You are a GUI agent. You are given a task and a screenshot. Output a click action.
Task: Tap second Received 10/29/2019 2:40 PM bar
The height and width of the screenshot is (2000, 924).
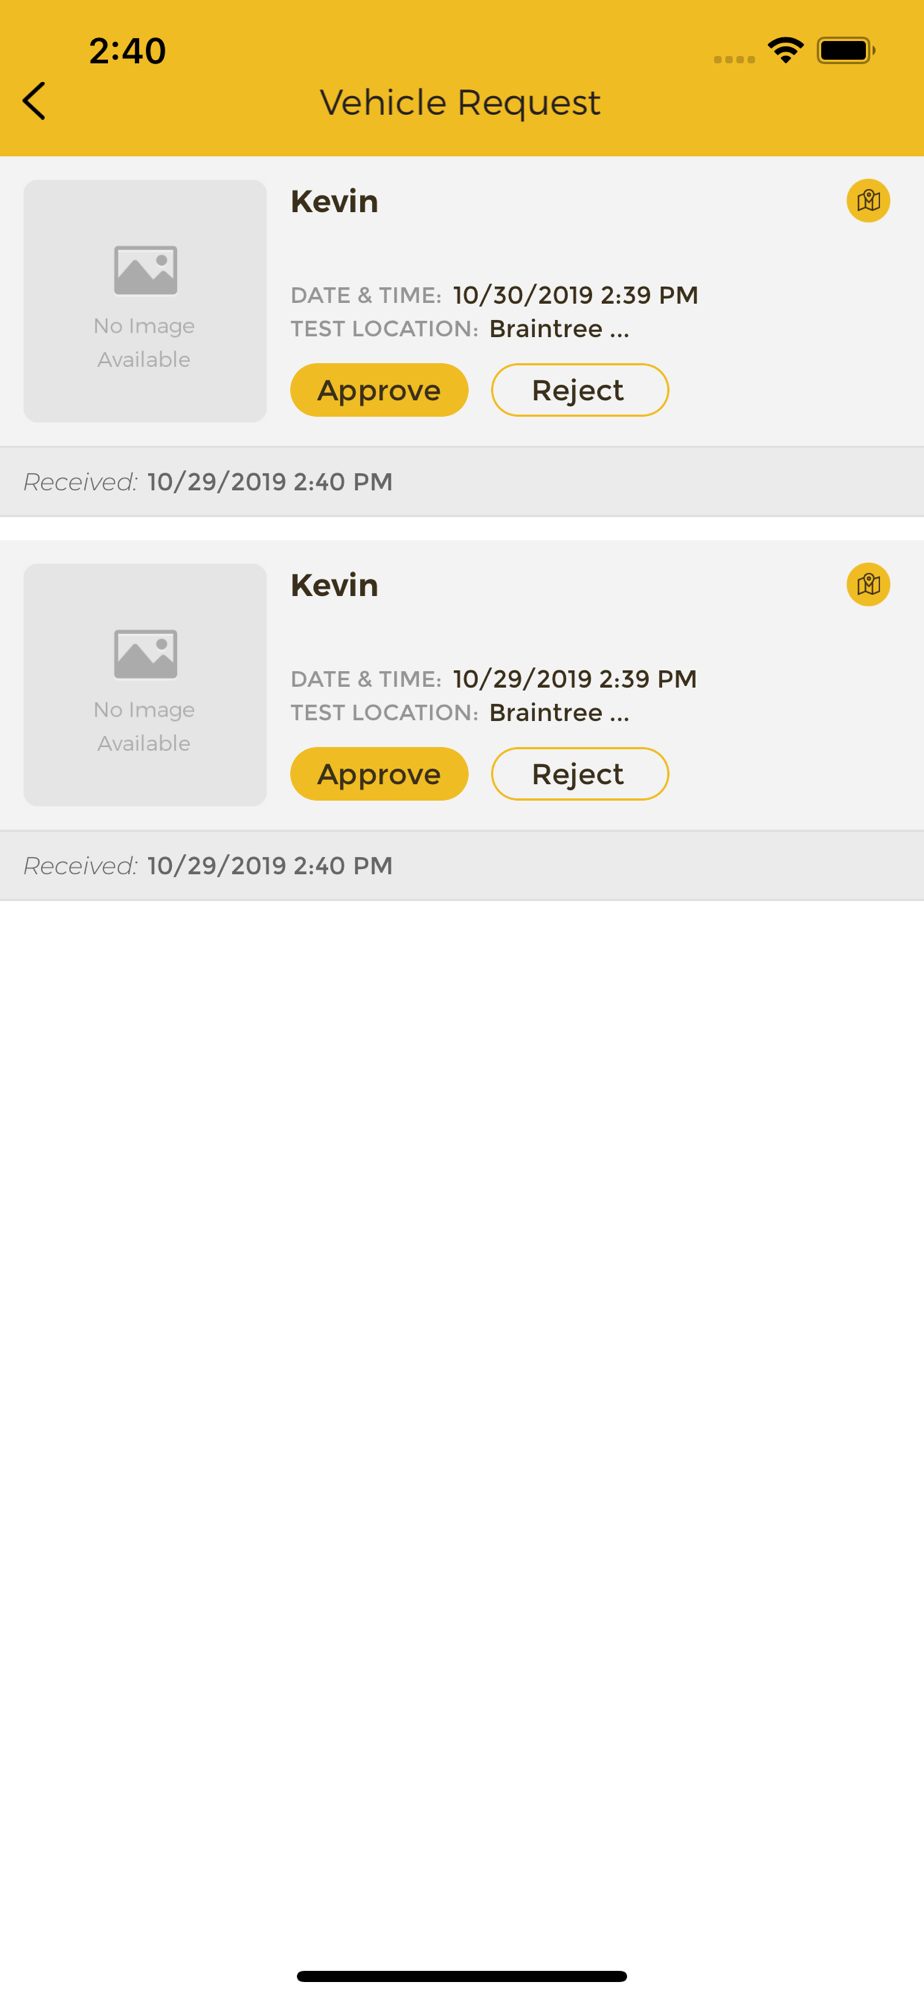[462, 866]
